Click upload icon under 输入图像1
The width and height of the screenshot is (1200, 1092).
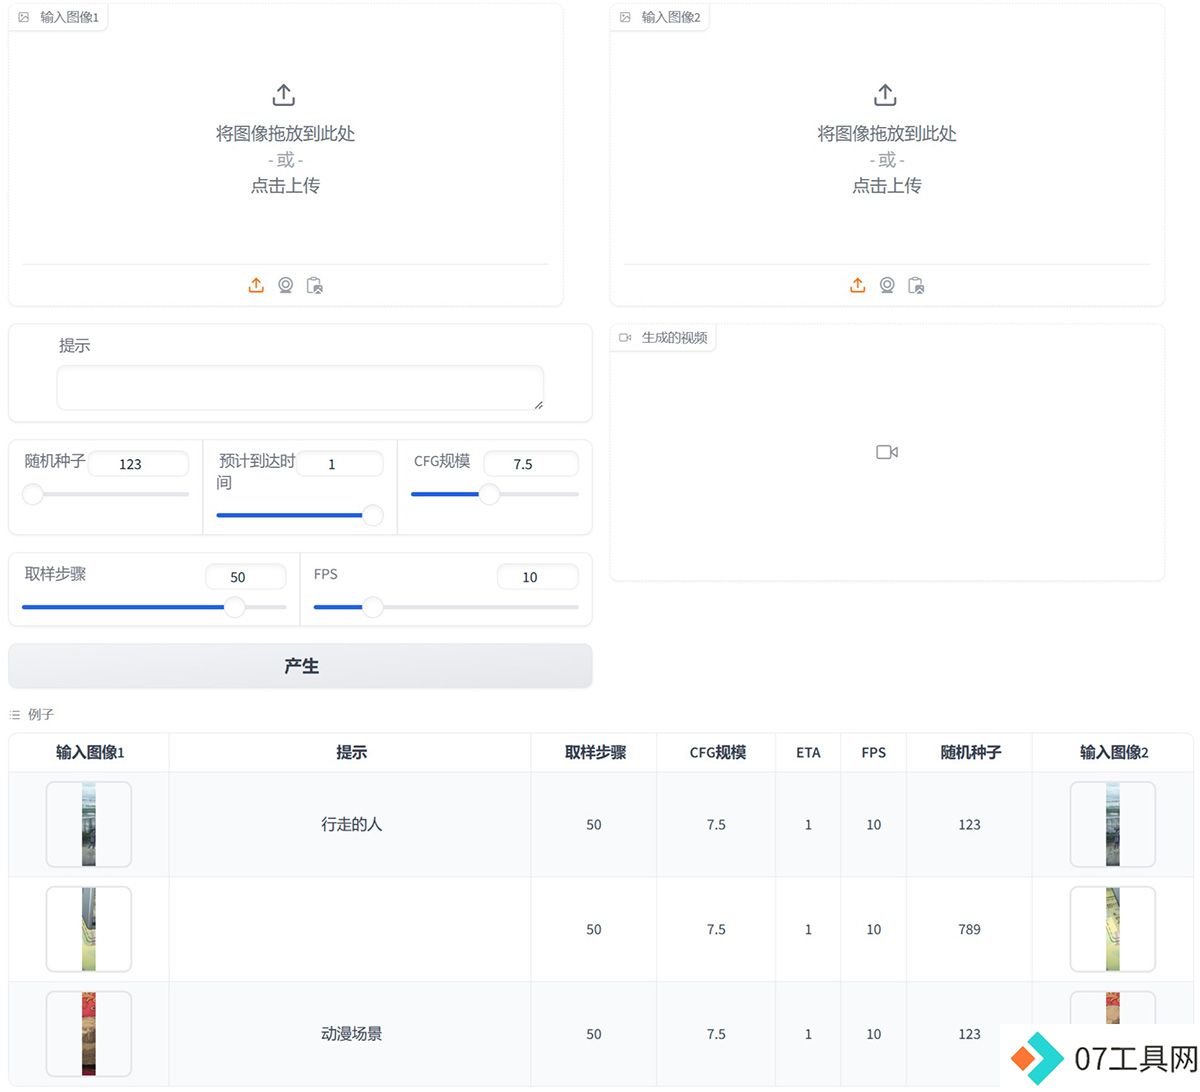256,285
